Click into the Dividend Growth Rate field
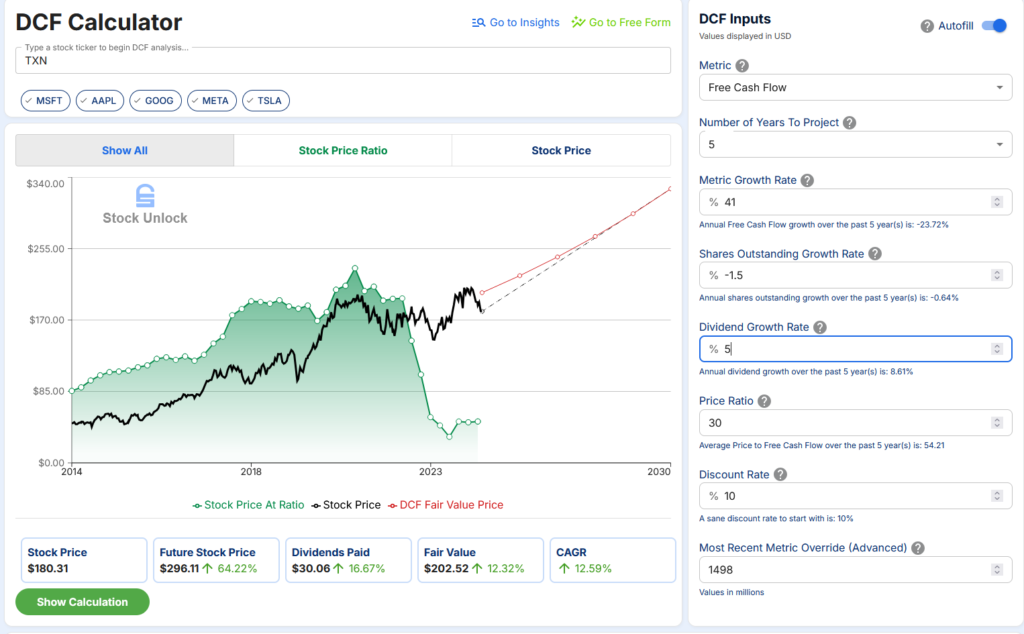Screen dimensions: 1024x634 point(856,349)
